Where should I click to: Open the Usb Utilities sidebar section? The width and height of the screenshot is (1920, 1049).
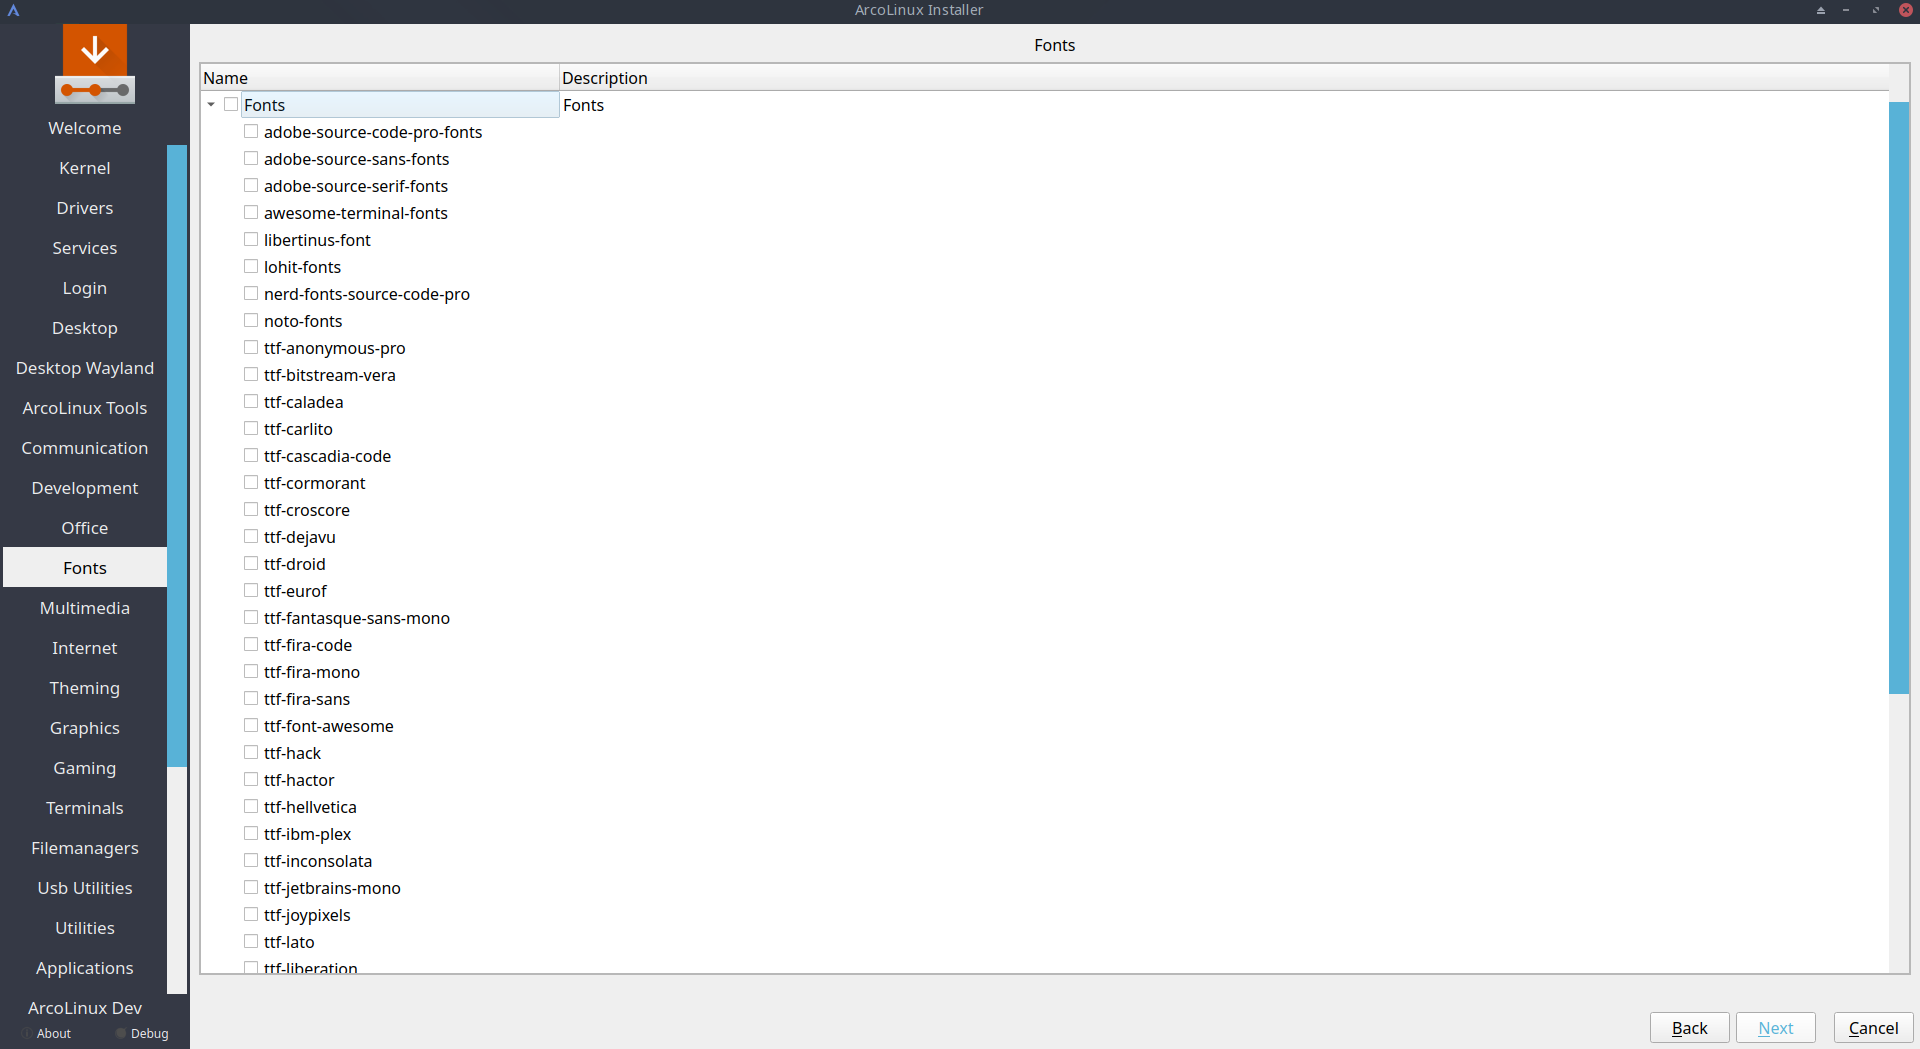[85, 888]
